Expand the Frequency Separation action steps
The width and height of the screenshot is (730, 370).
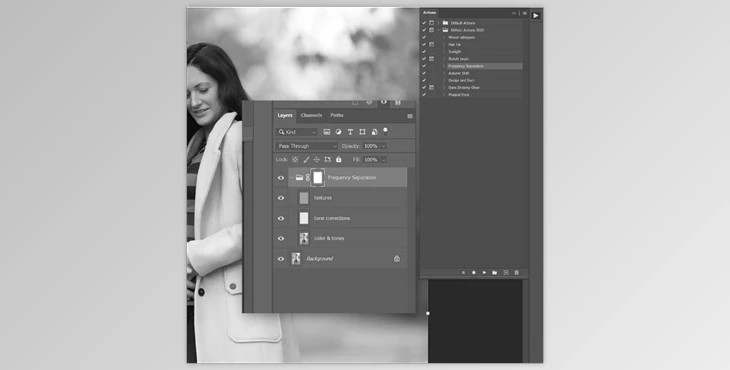(x=444, y=66)
